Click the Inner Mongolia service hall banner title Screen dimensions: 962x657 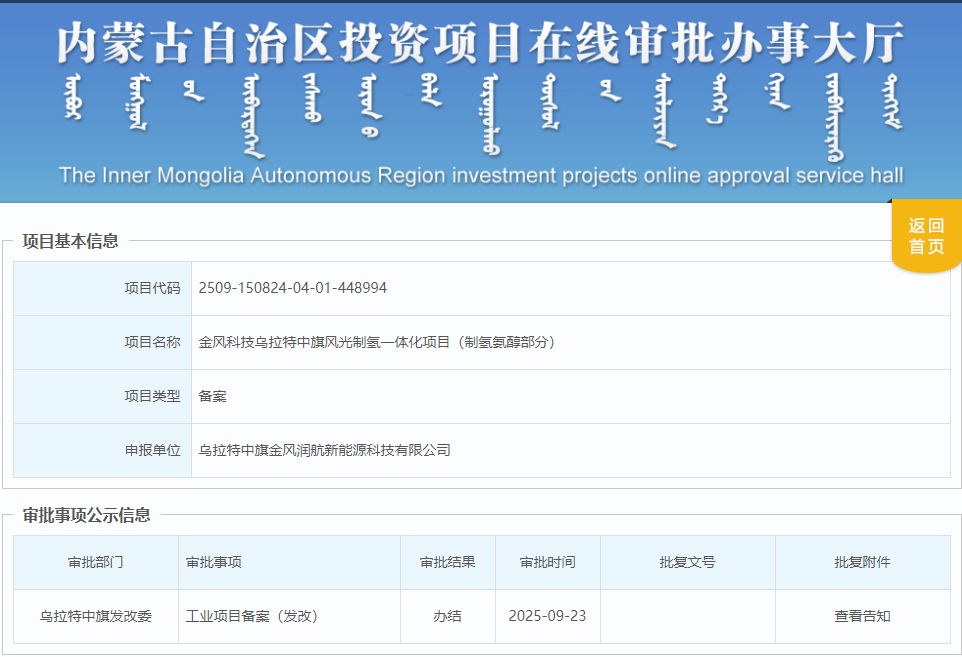coord(481,43)
